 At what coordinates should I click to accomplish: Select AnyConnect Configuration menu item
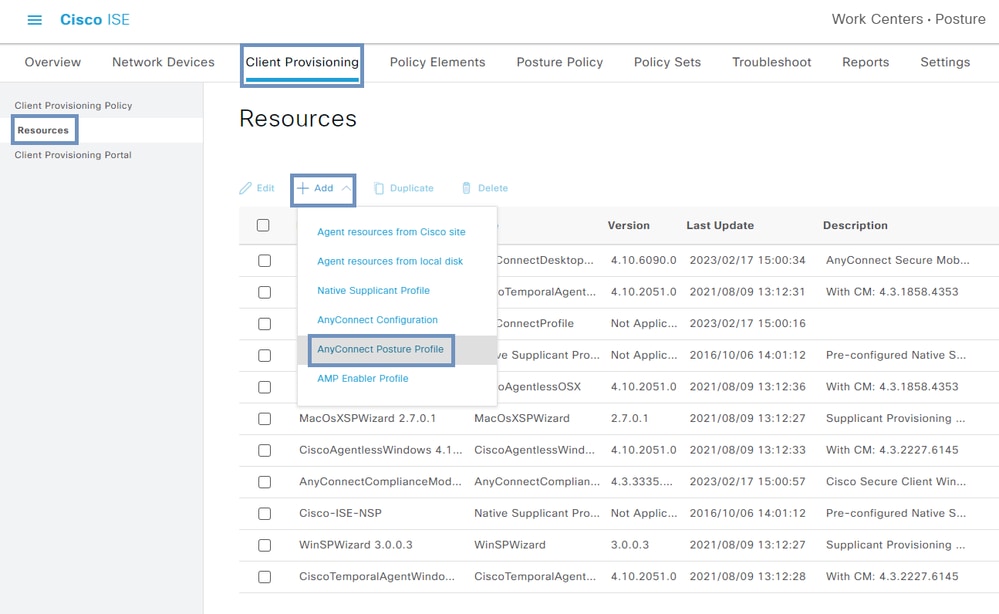point(377,320)
